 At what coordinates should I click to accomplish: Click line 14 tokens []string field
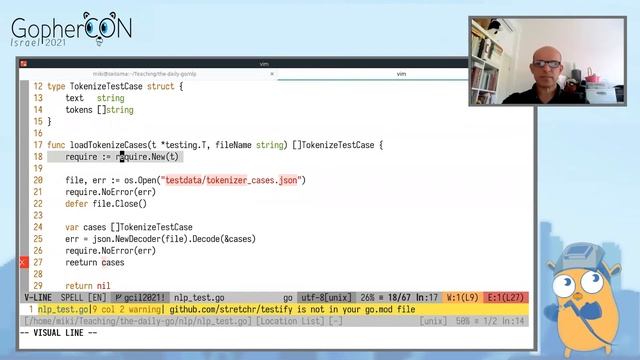click(x=99, y=110)
